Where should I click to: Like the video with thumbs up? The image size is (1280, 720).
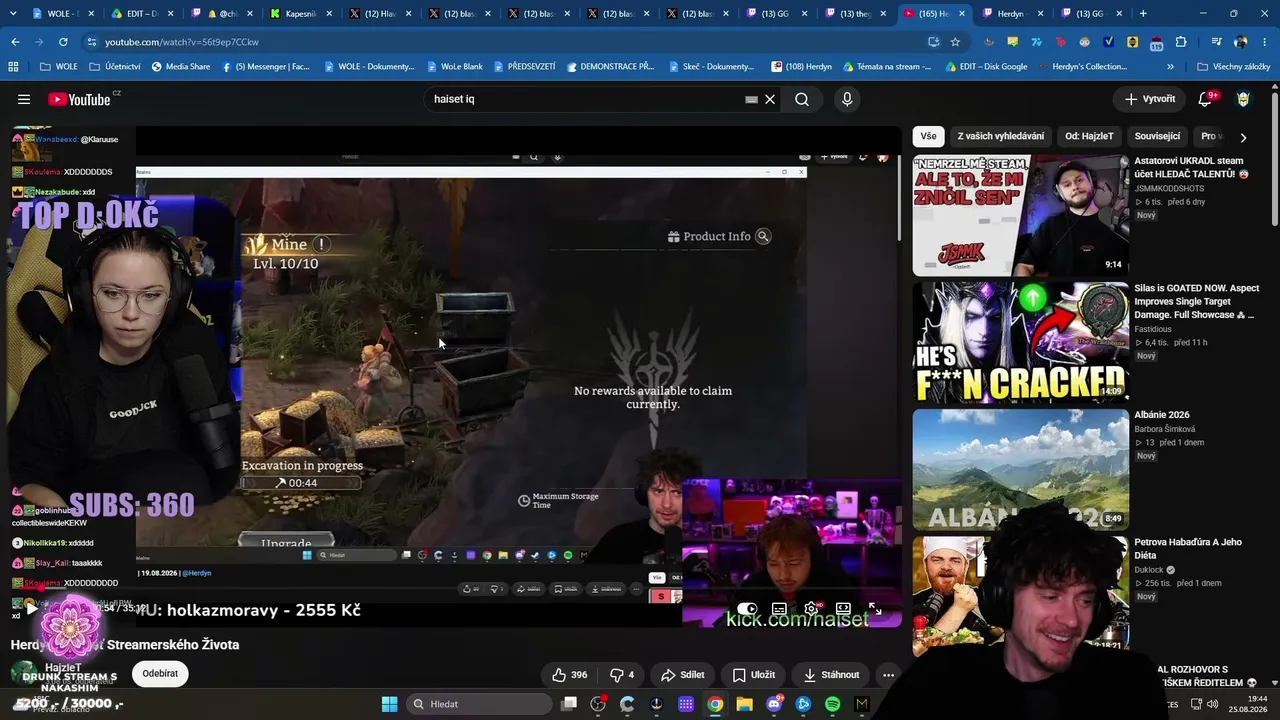point(570,675)
